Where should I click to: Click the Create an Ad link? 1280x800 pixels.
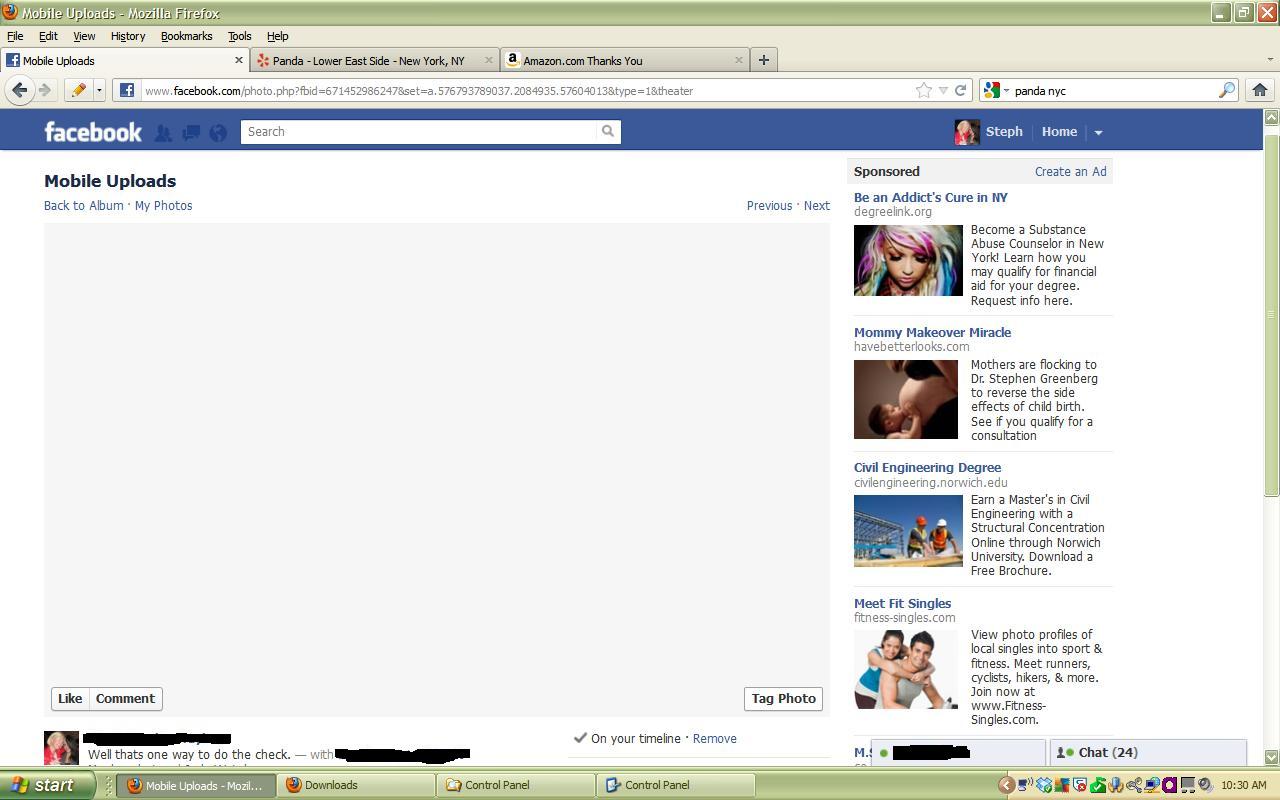click(x=1070, y=172)
